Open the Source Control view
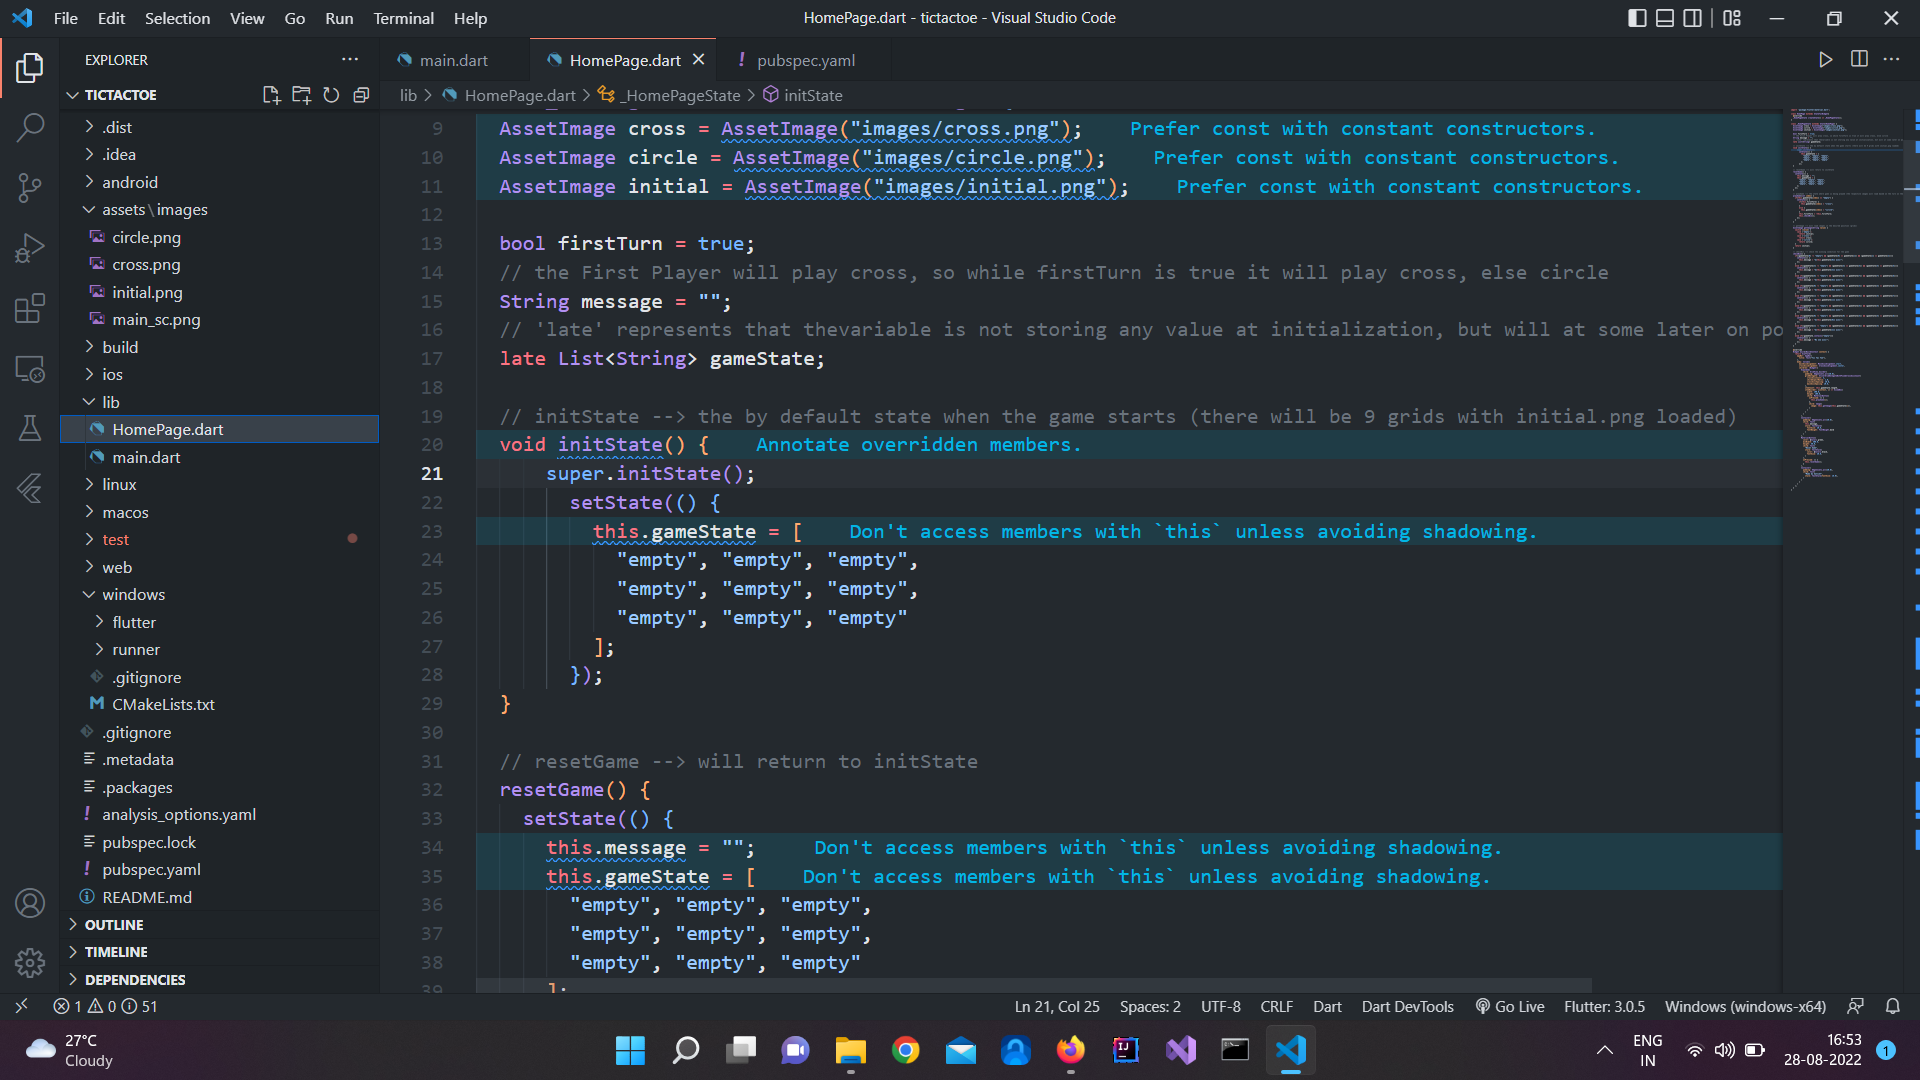This screenshot has height=1080, width=1920. click(x=30, y=187)
